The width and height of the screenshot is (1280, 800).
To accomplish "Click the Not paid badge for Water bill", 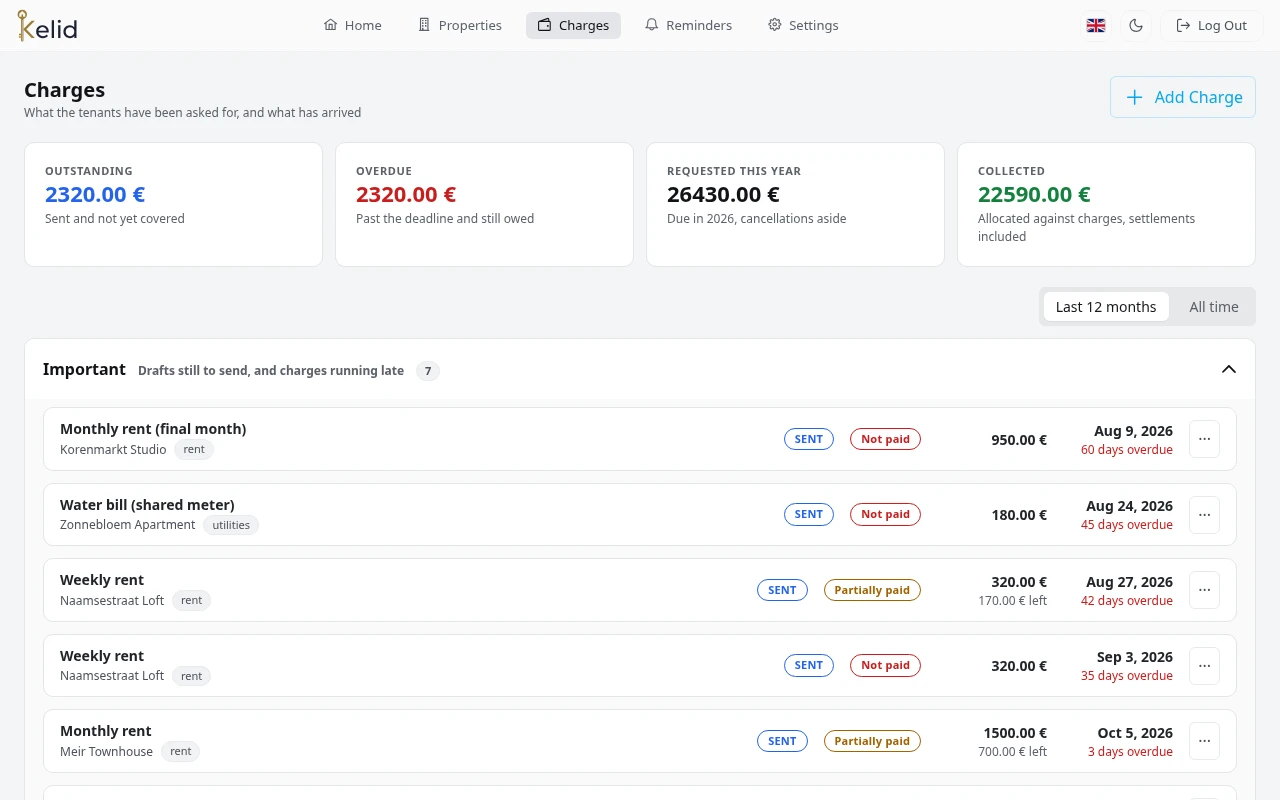I will click(885, 515).
